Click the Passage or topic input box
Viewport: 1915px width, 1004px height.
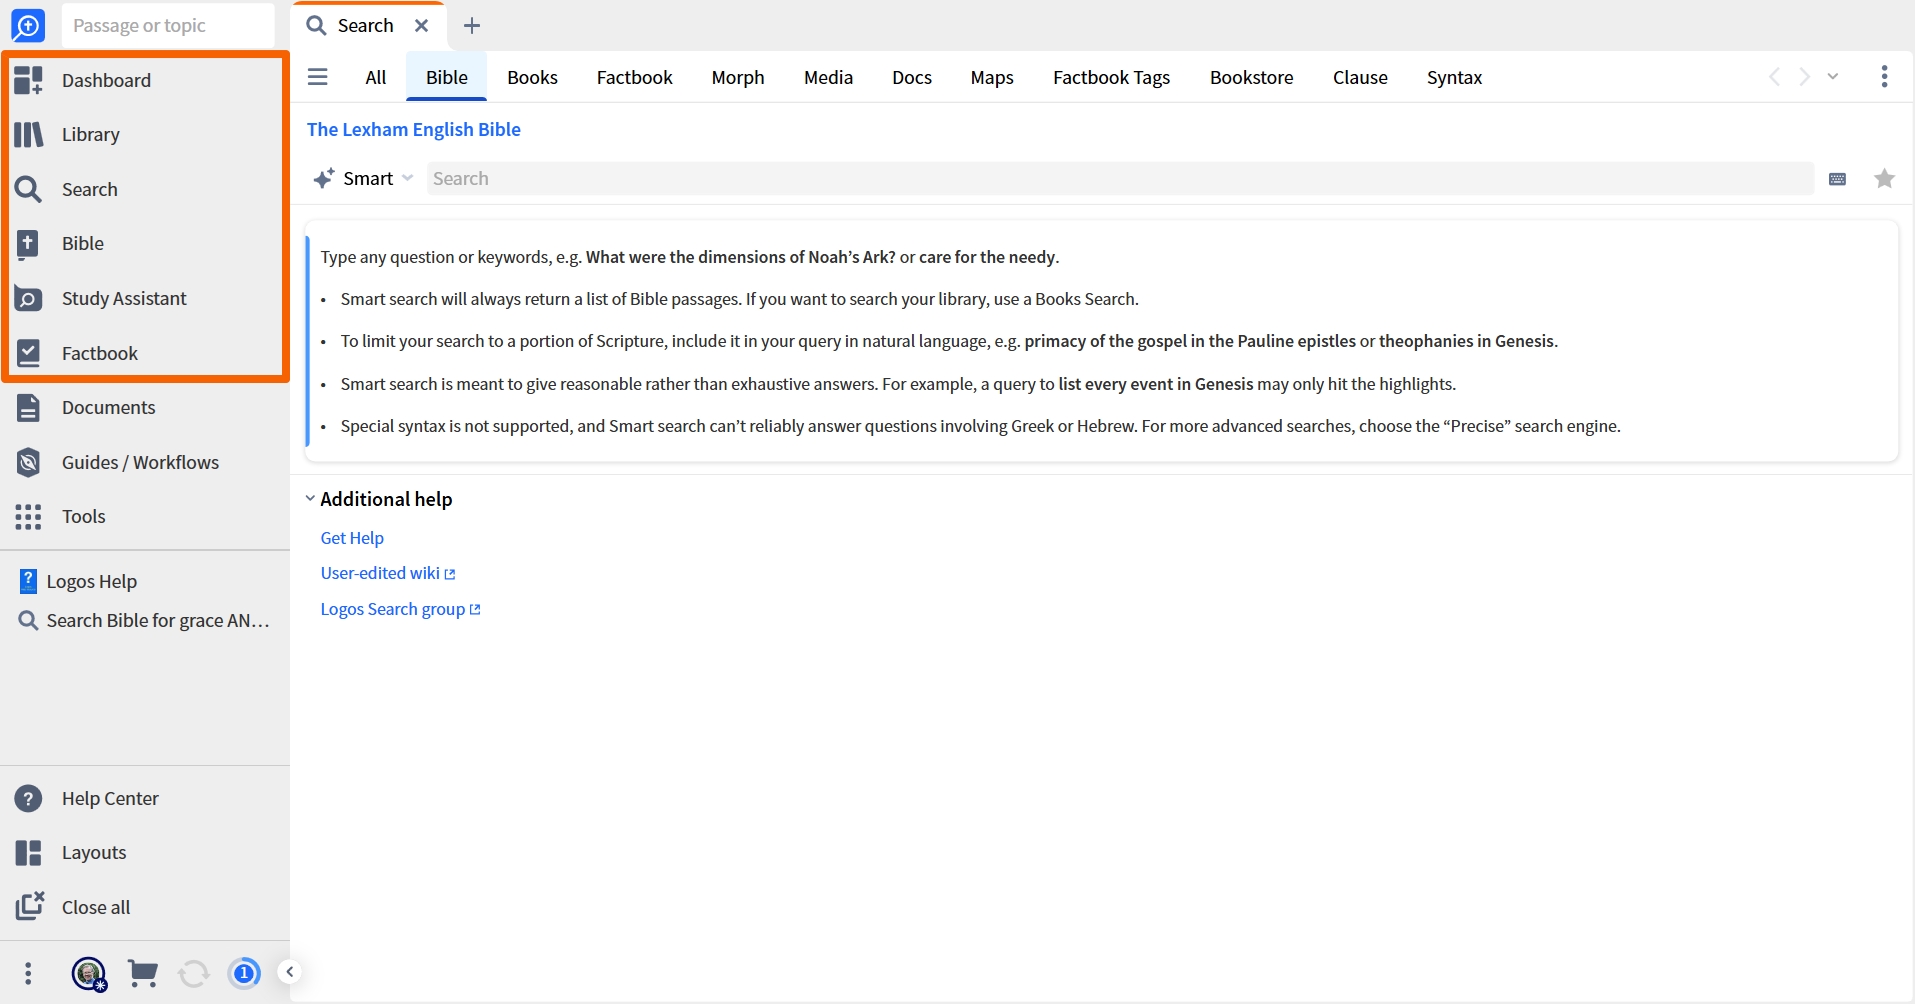point(168,26)
